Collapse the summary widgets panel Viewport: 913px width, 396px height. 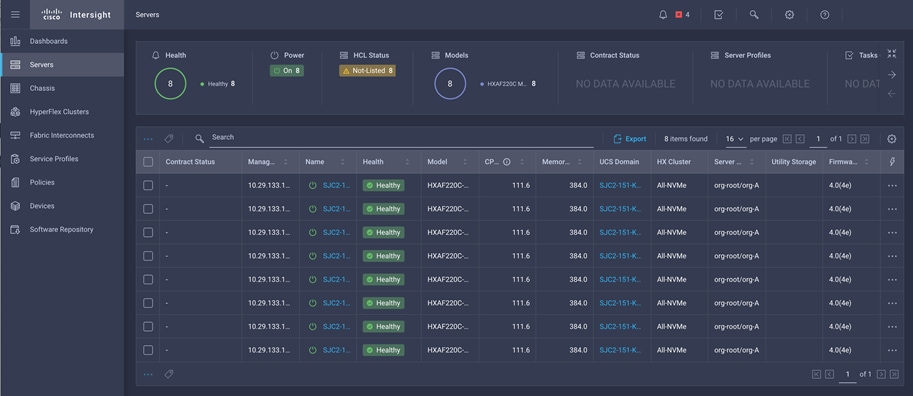[x=891, y=54]
